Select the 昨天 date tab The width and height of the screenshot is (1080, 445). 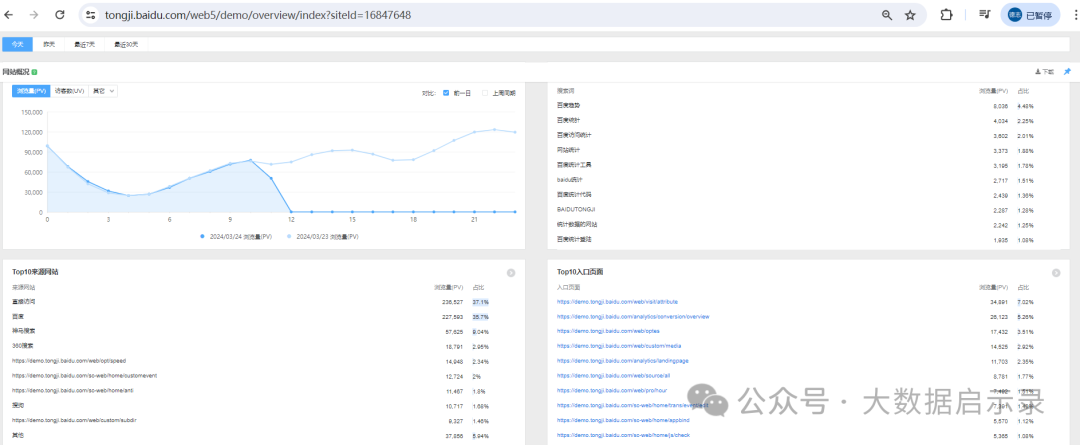(x=49, y=44)
